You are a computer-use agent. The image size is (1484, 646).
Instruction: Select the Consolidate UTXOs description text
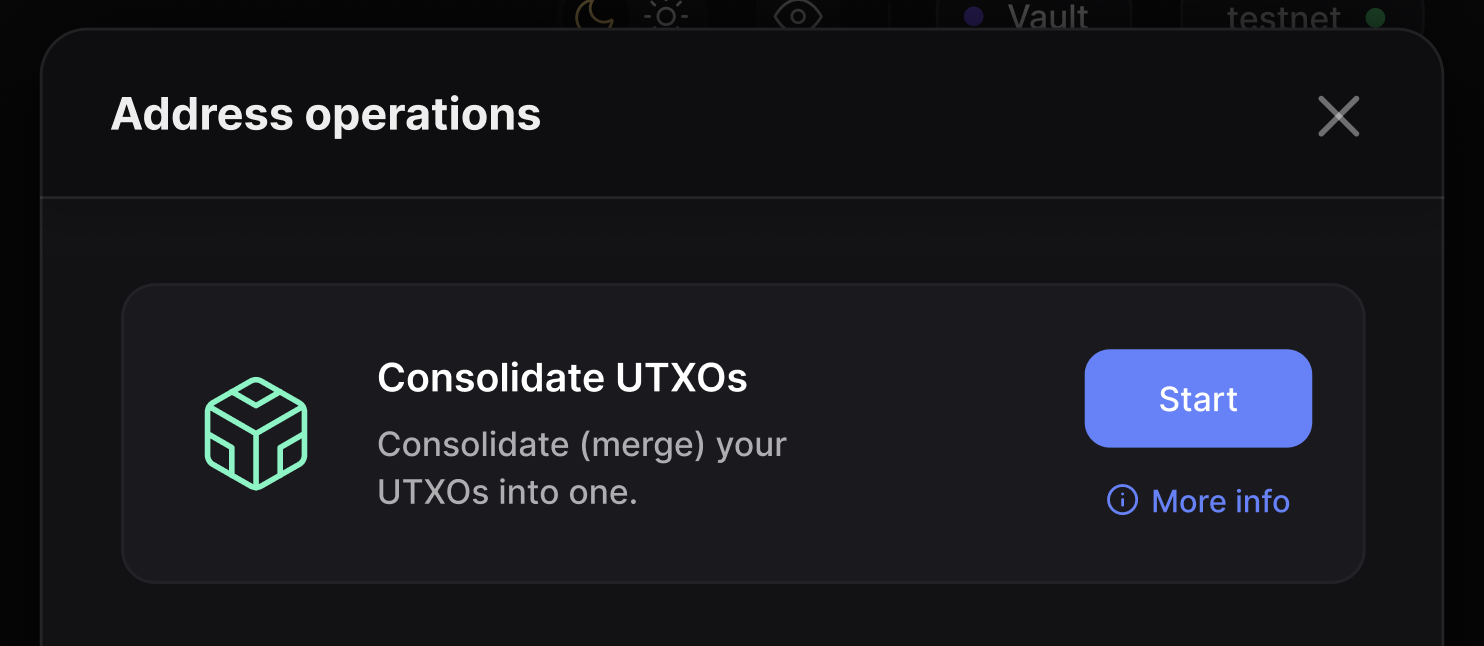pyautogui.click(x=582, y=468)
